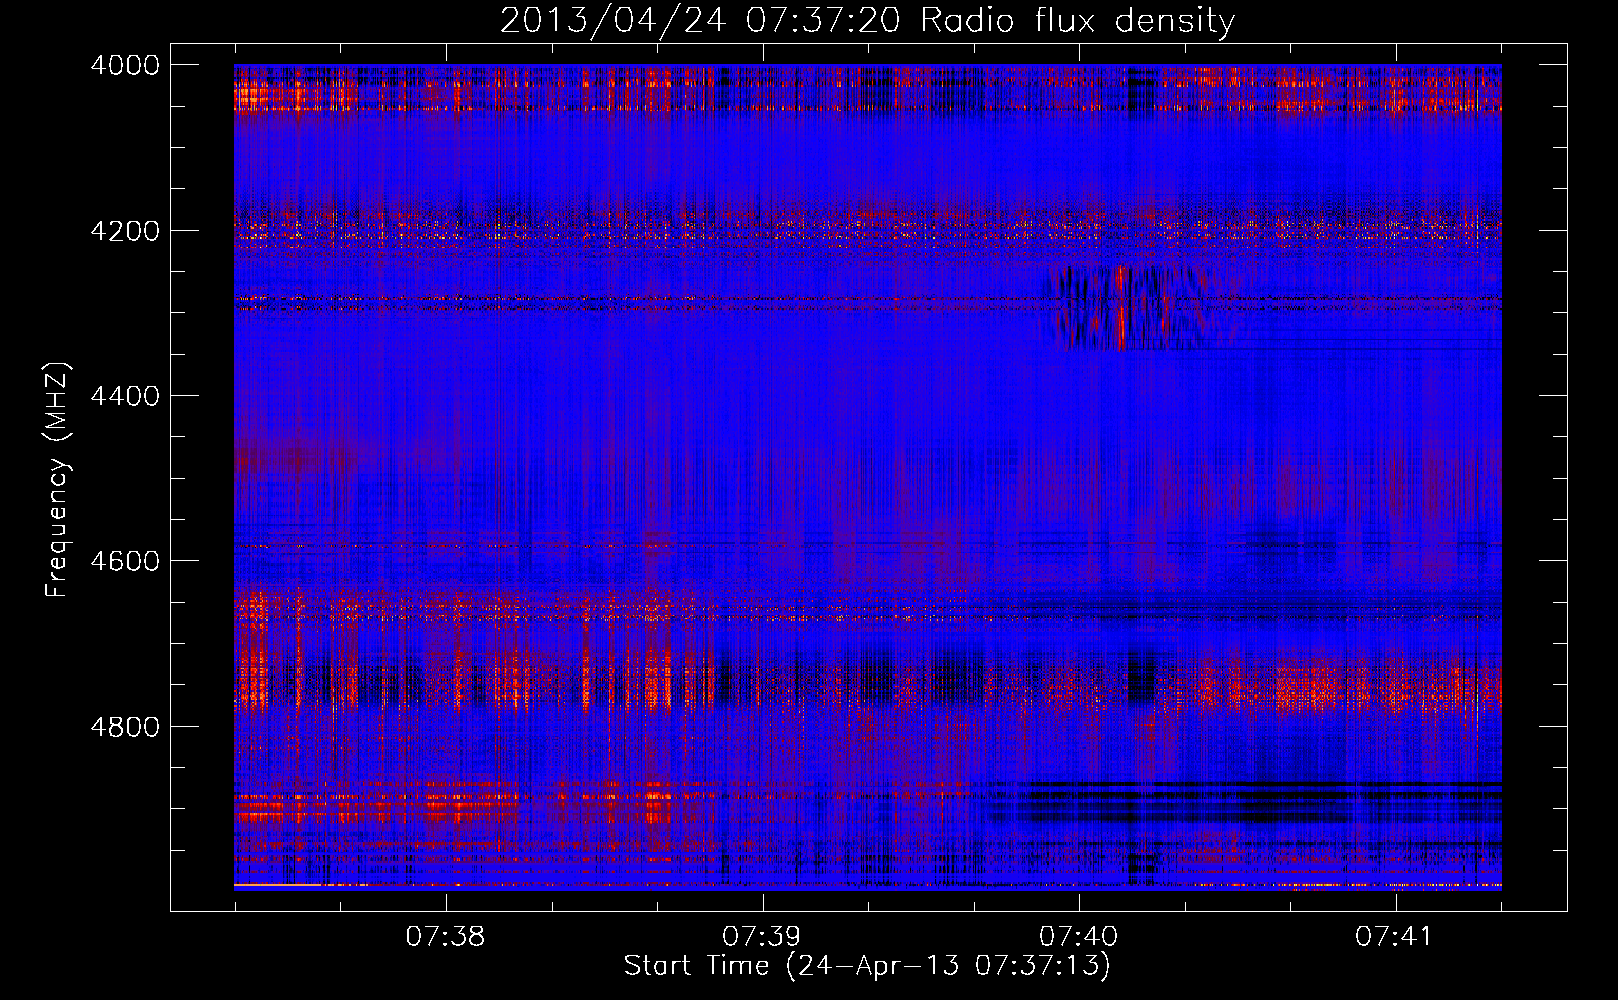Select the 4400 frequency tick label
Image resolution: width=1618 pixels, height=1000 pixels.
point(125,396)
